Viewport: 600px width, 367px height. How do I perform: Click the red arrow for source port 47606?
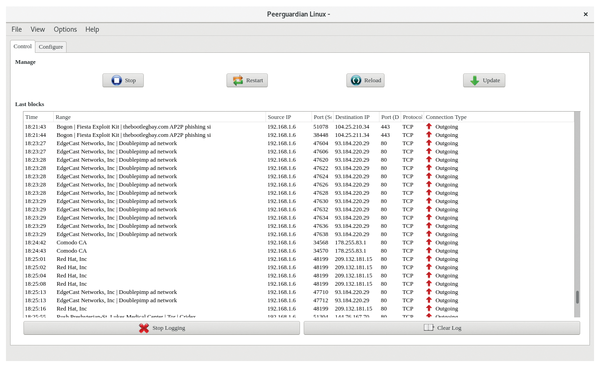429,151
